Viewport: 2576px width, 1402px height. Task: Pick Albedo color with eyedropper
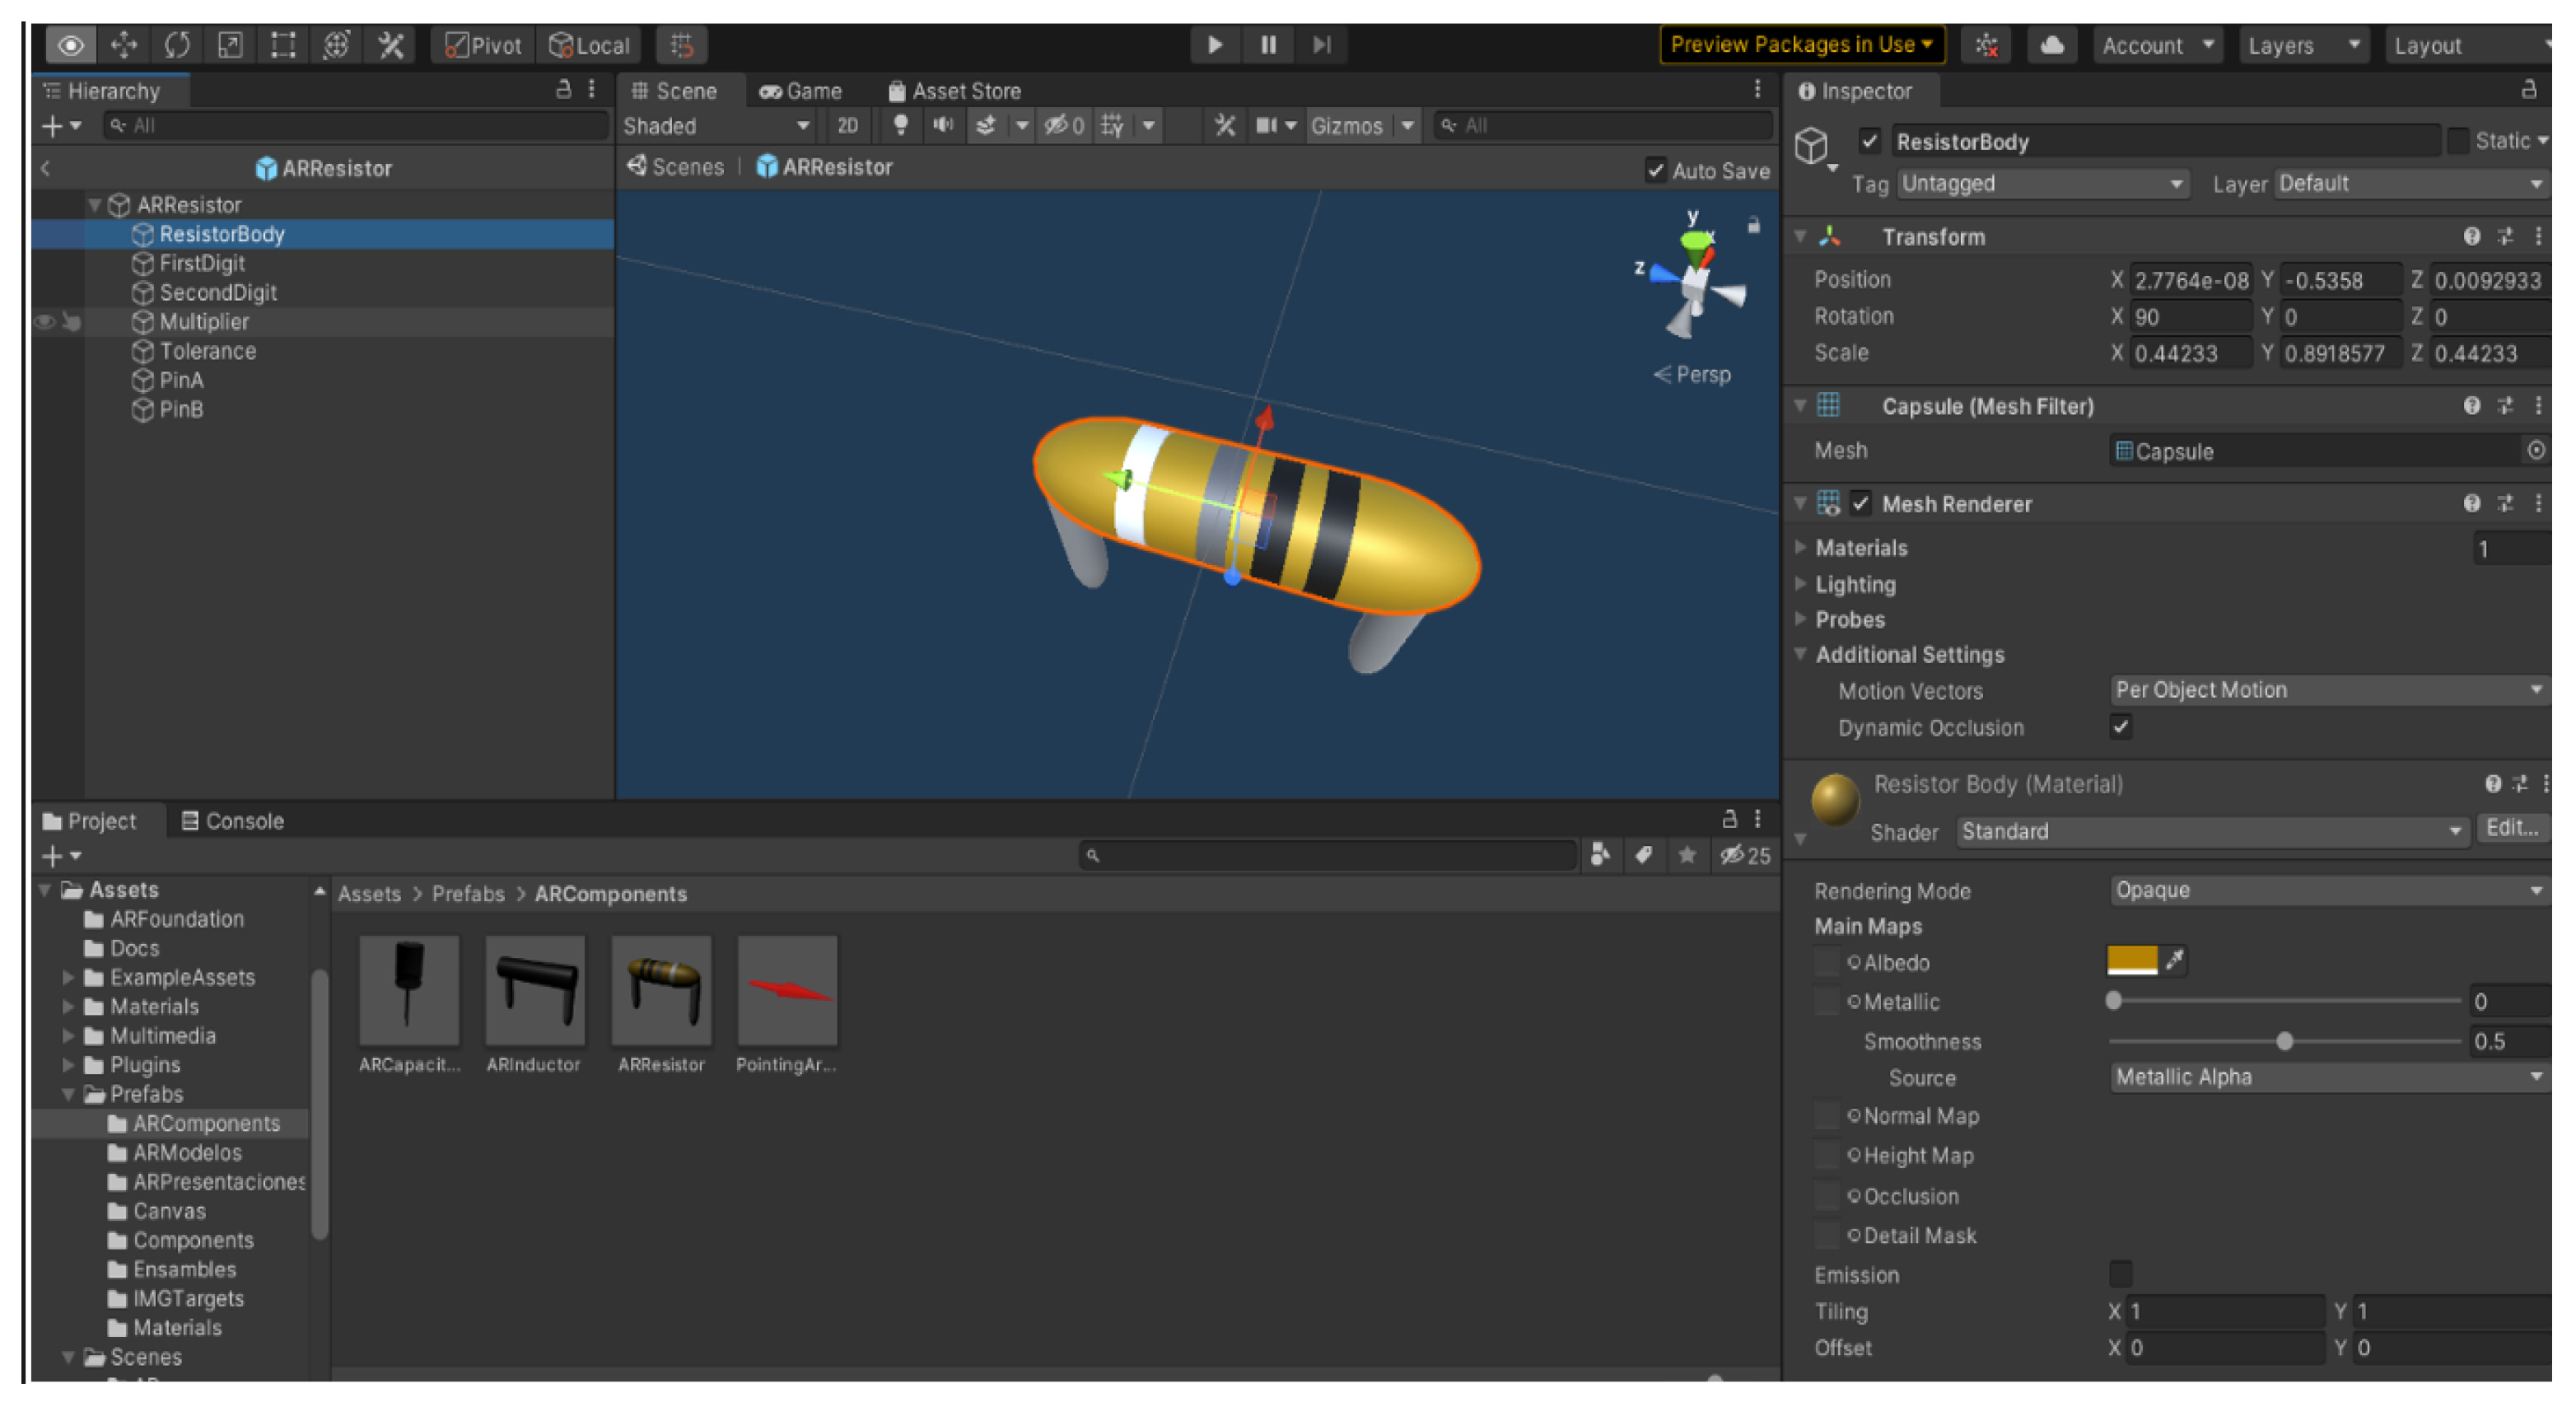(x=2174, y=961)
